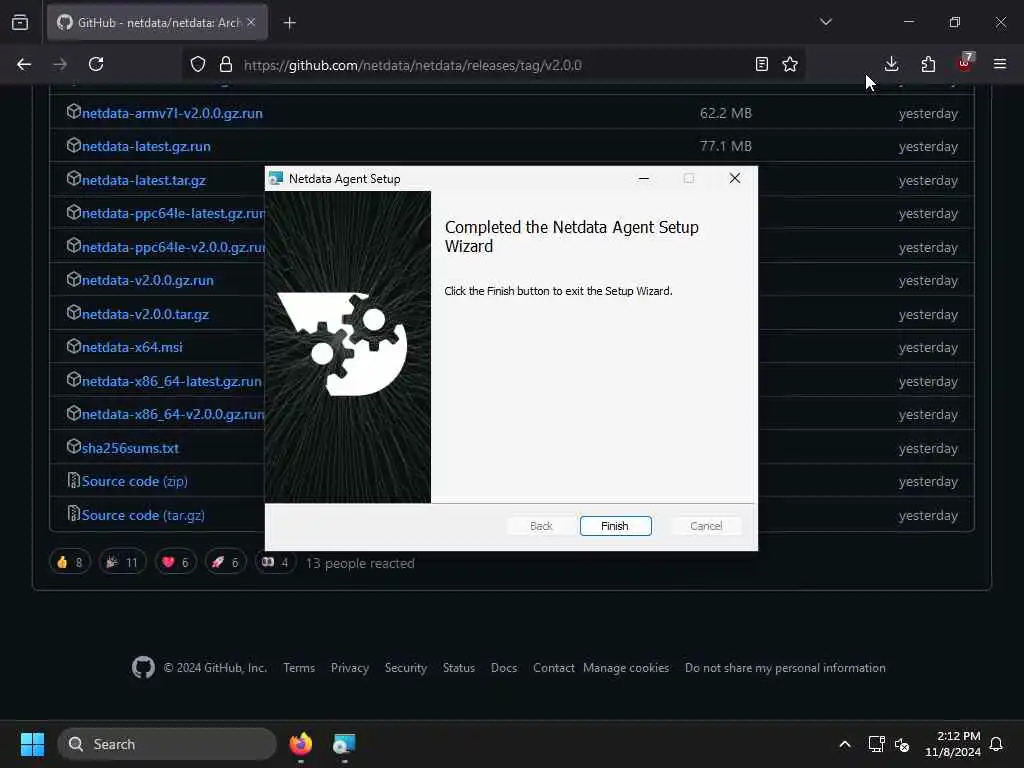Click the GitHub logo in the footer
The image size is (1024, 768).
144,667
